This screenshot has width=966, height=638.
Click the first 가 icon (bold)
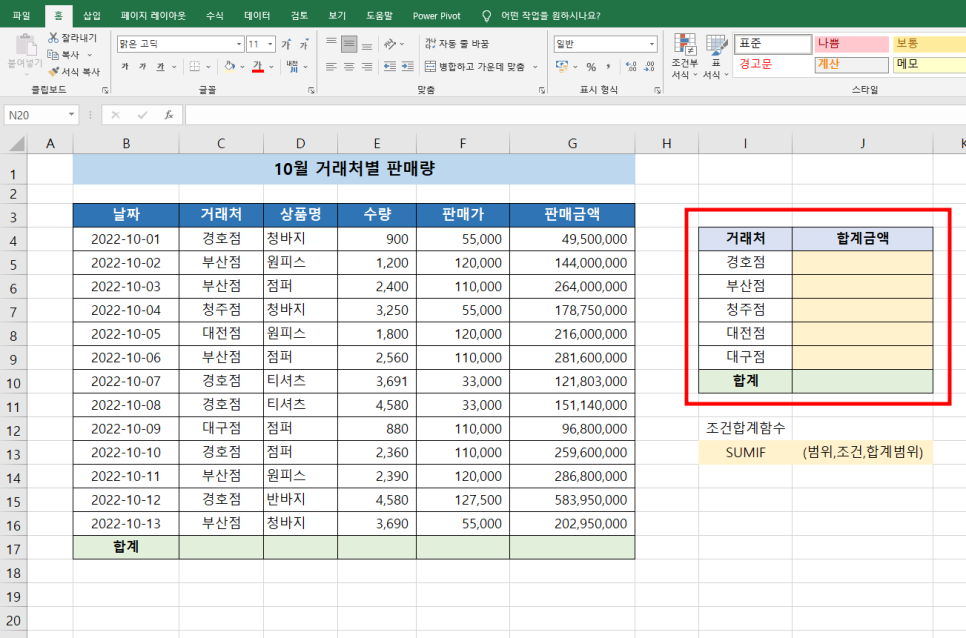coord(125,67)
